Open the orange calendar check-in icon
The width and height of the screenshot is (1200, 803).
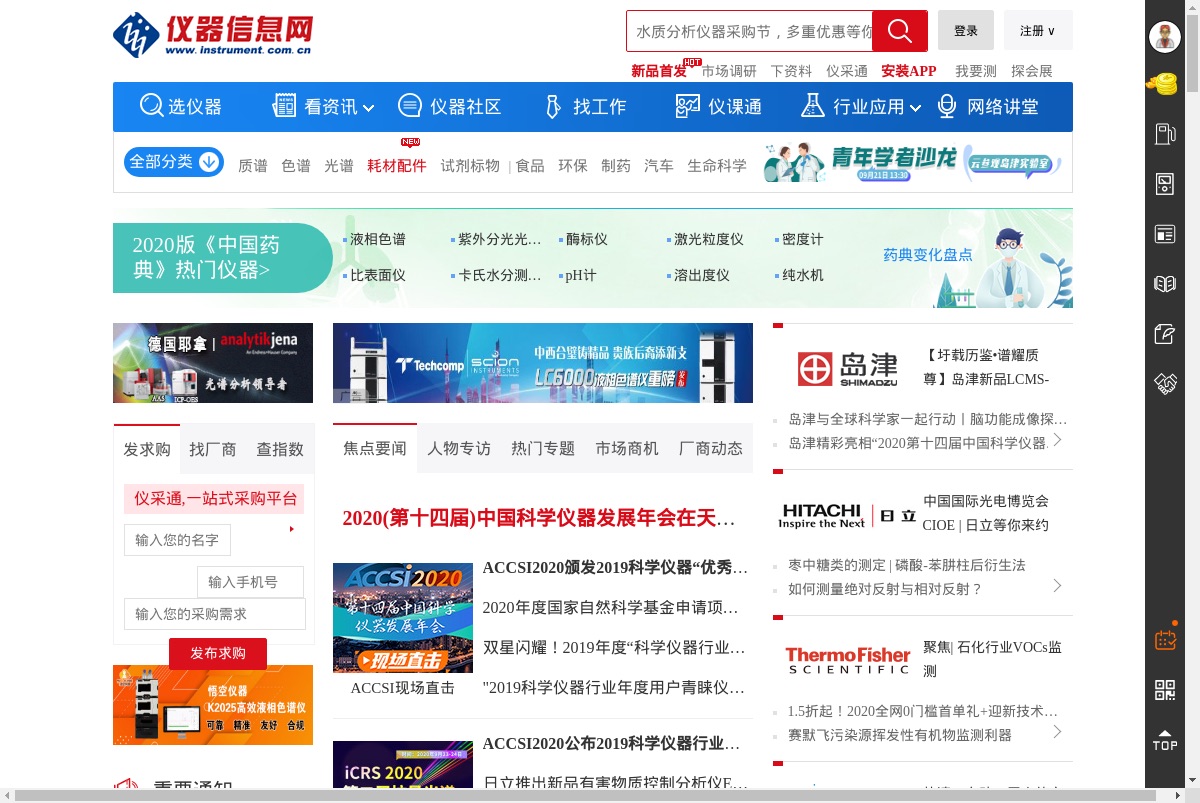pos(1165,639)
